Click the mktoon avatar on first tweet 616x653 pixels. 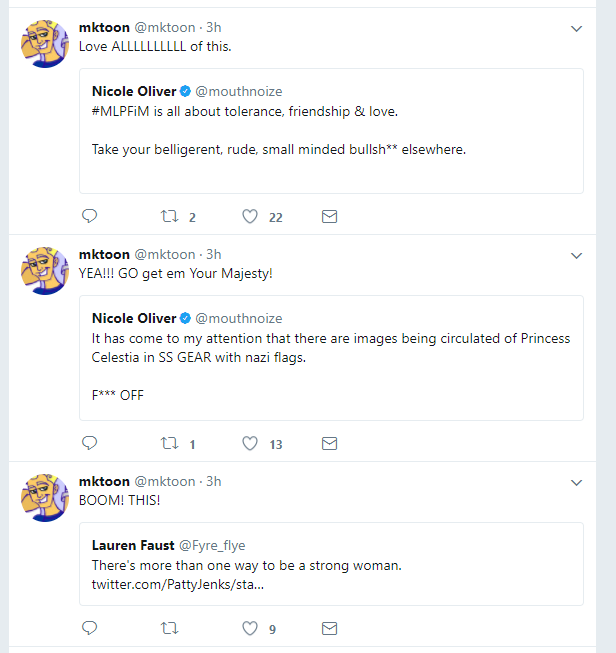(x=45, y=43)
